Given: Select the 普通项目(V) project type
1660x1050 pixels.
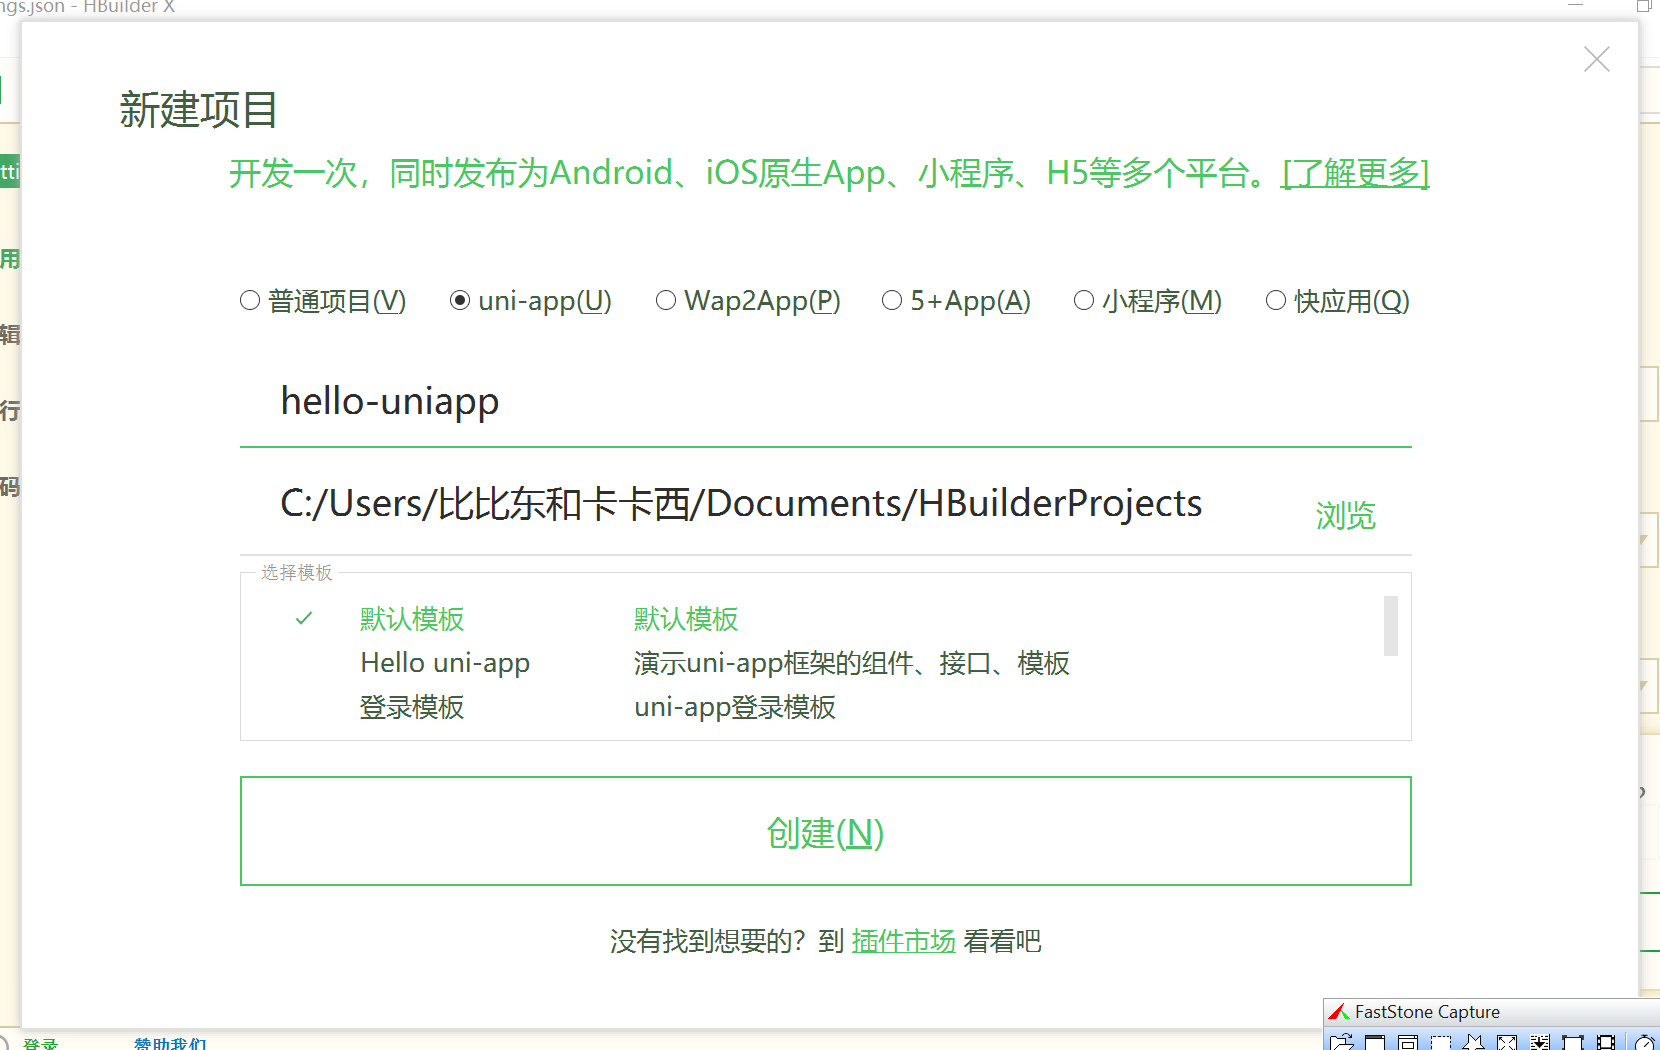Looking at the screenshot, I should 323,301.
